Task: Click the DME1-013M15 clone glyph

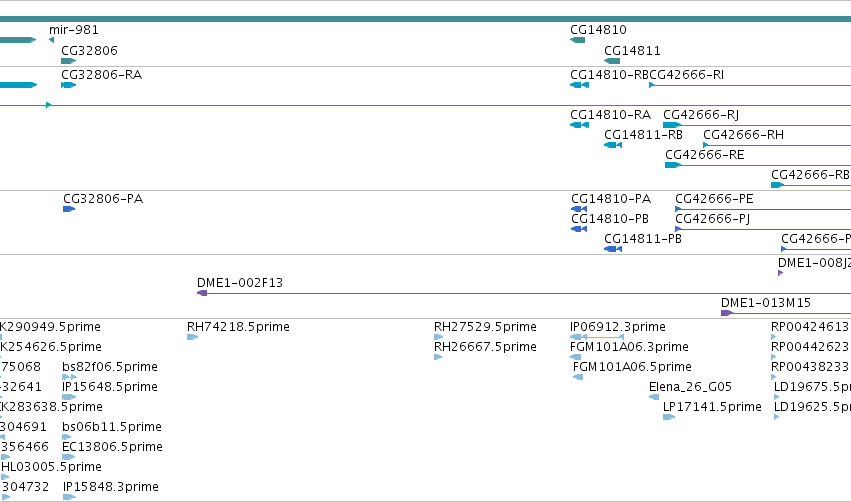Action: pyautogui.click(x=727, y=313)
